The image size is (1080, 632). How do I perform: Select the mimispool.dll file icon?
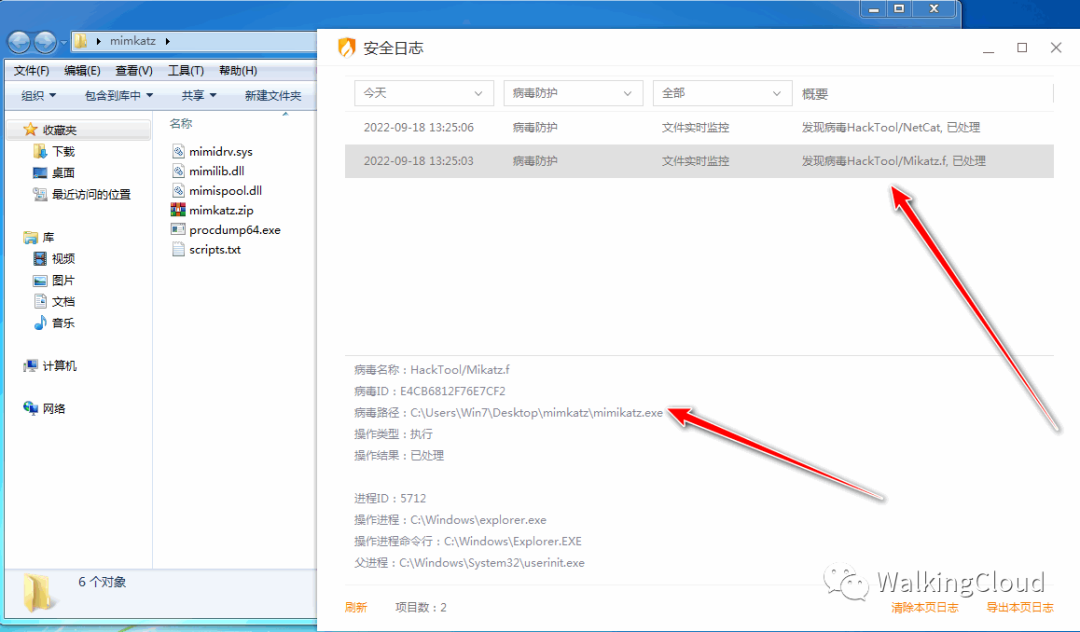coord(178,191)
